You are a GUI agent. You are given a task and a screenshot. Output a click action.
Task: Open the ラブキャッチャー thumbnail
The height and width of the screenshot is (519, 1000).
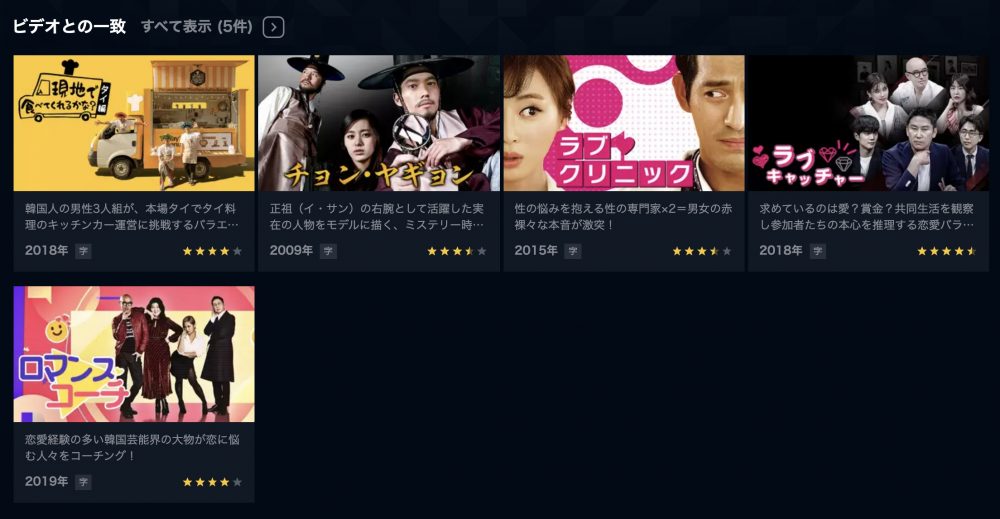[869, 123]
